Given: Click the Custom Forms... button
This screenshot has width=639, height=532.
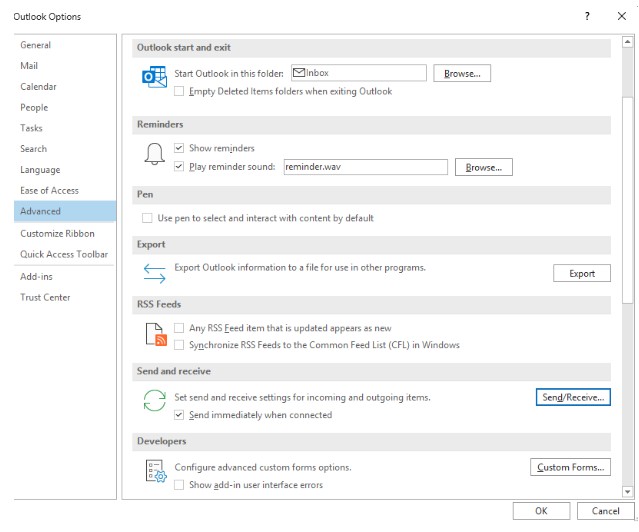Looking at the screenshot, I should coord(570,467).
